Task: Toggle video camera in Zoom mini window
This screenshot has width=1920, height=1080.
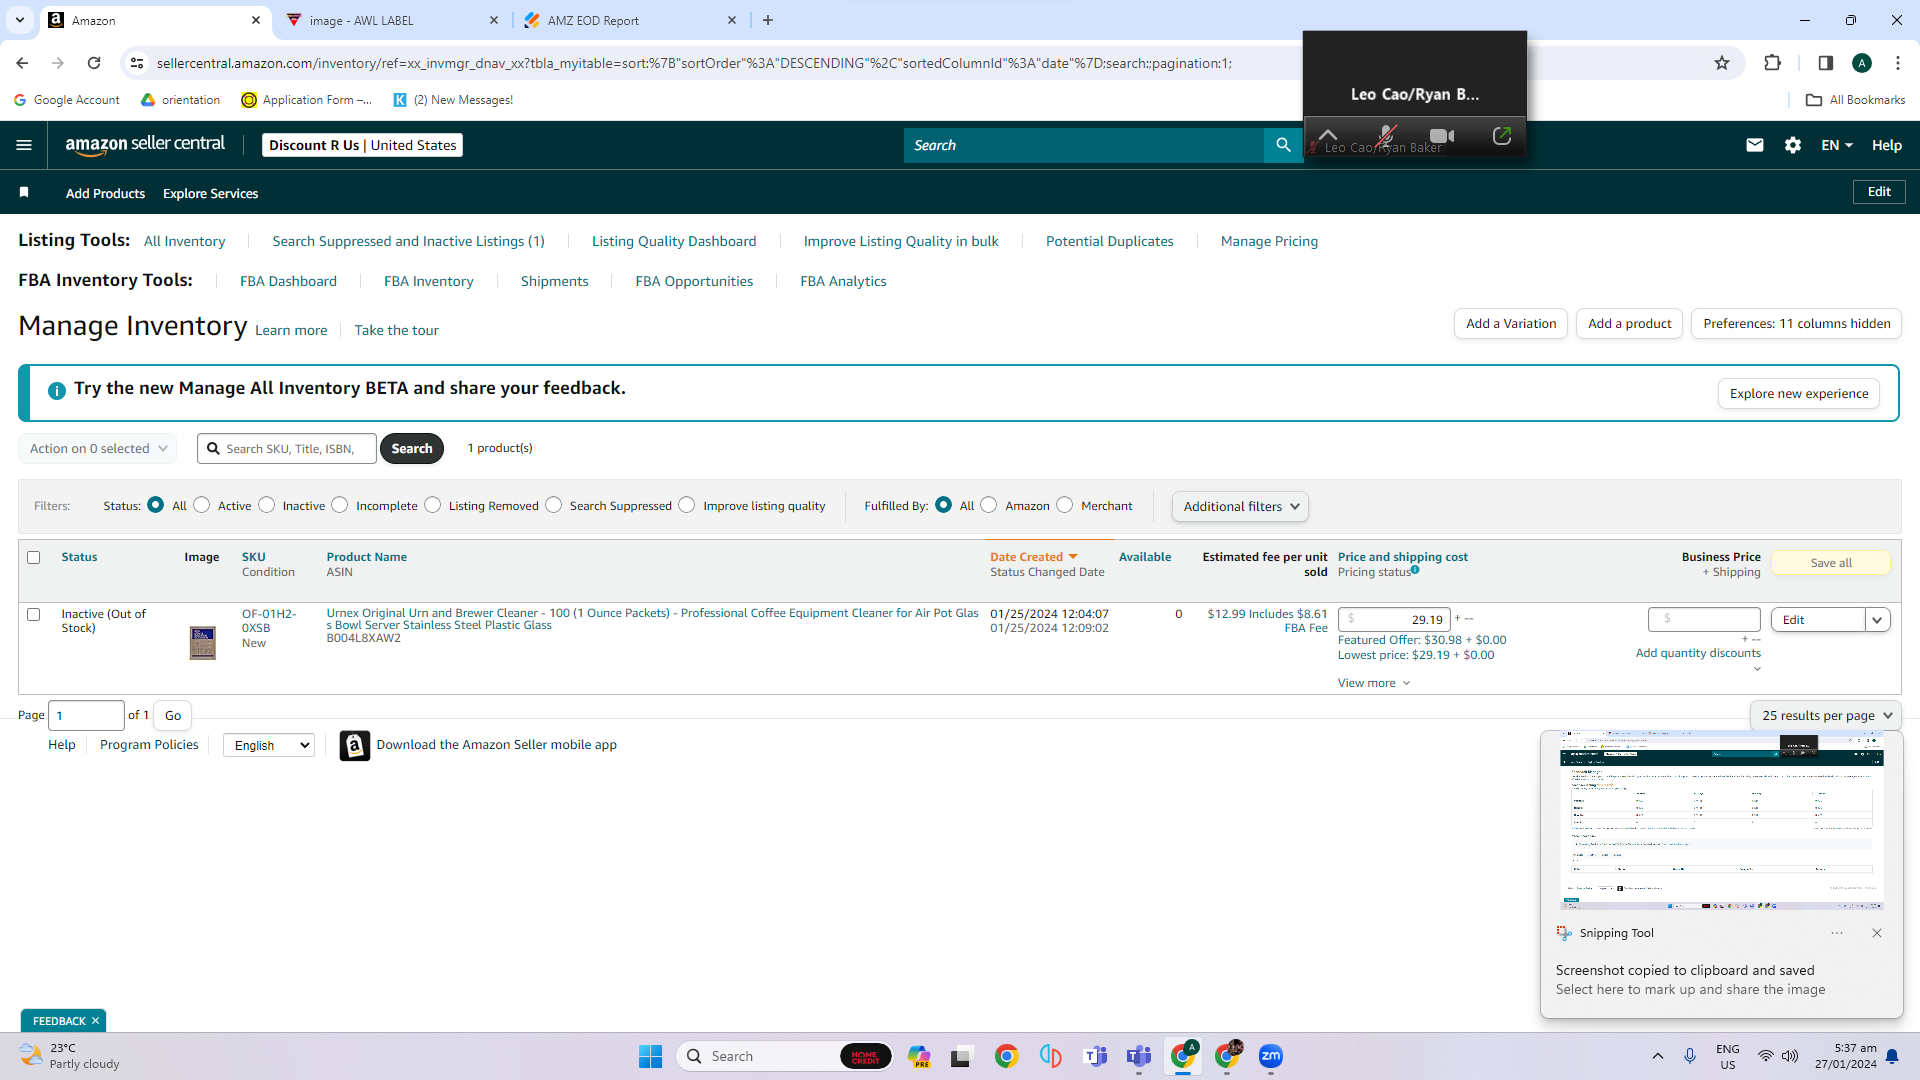Action: pyautogui.click(x=1442, y=136)
